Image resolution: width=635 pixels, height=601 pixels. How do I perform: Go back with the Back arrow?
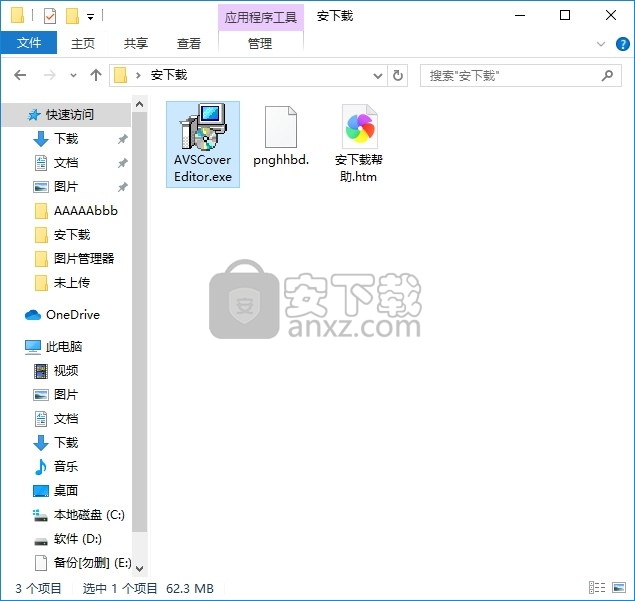(x=20, y=75)
